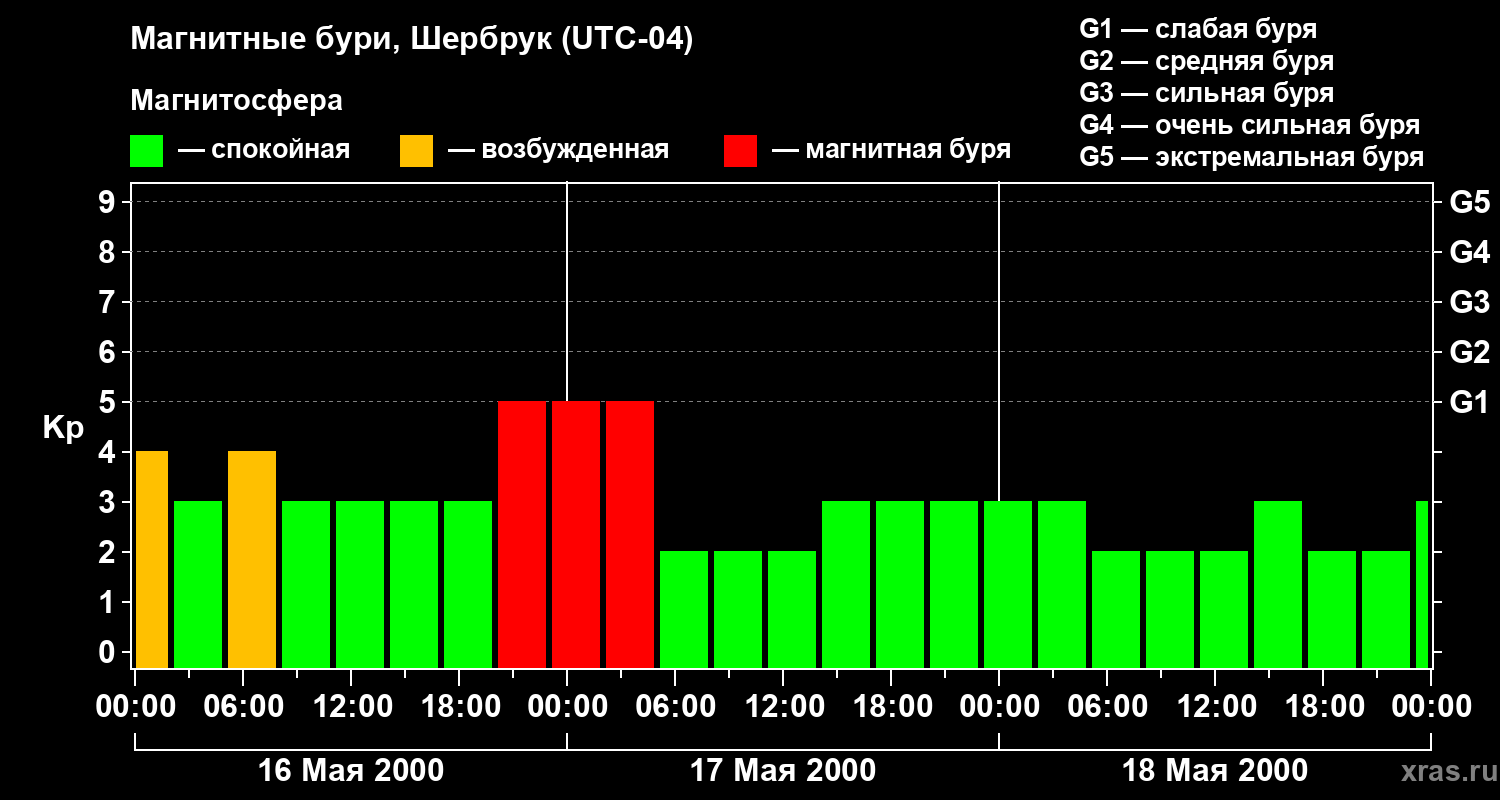
Task: Select the '16 Мая 2000' date label
Action: pyautogui.click(x=351, y=771)
